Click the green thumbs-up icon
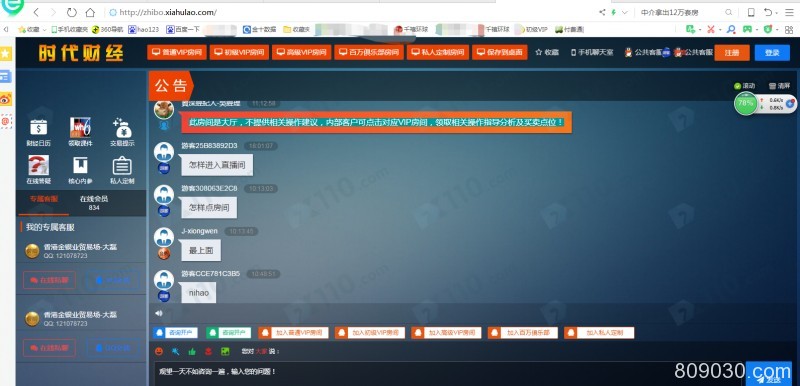This screenshot has height=386, width=800. pos(192,351)
